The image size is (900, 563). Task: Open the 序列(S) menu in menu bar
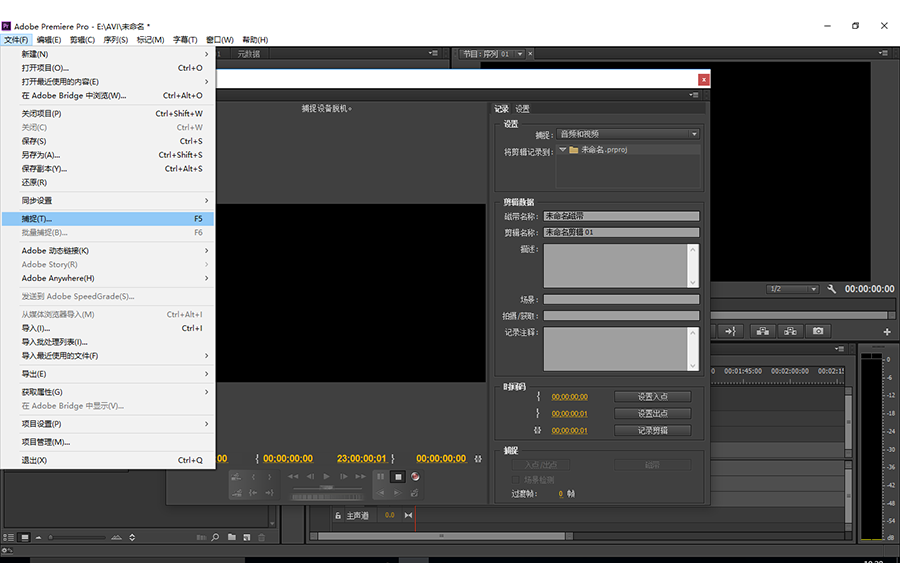115,40
